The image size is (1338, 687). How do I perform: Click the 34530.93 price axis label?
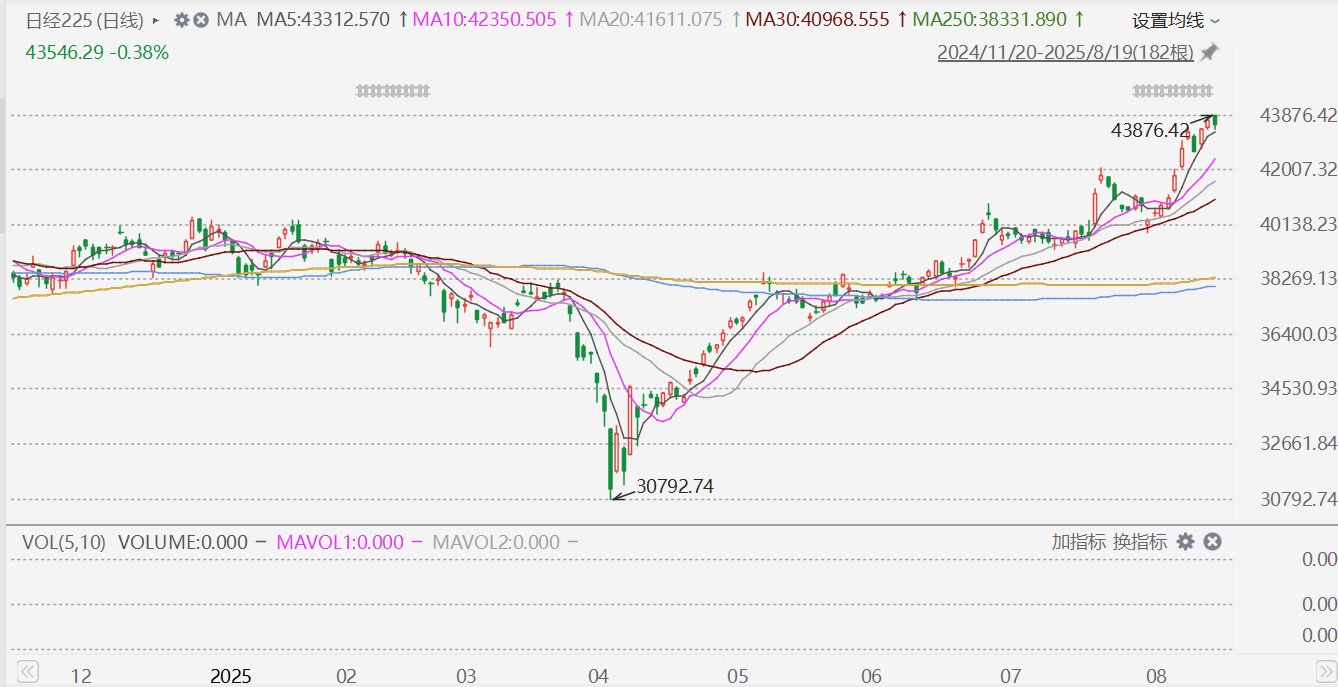1299,388
